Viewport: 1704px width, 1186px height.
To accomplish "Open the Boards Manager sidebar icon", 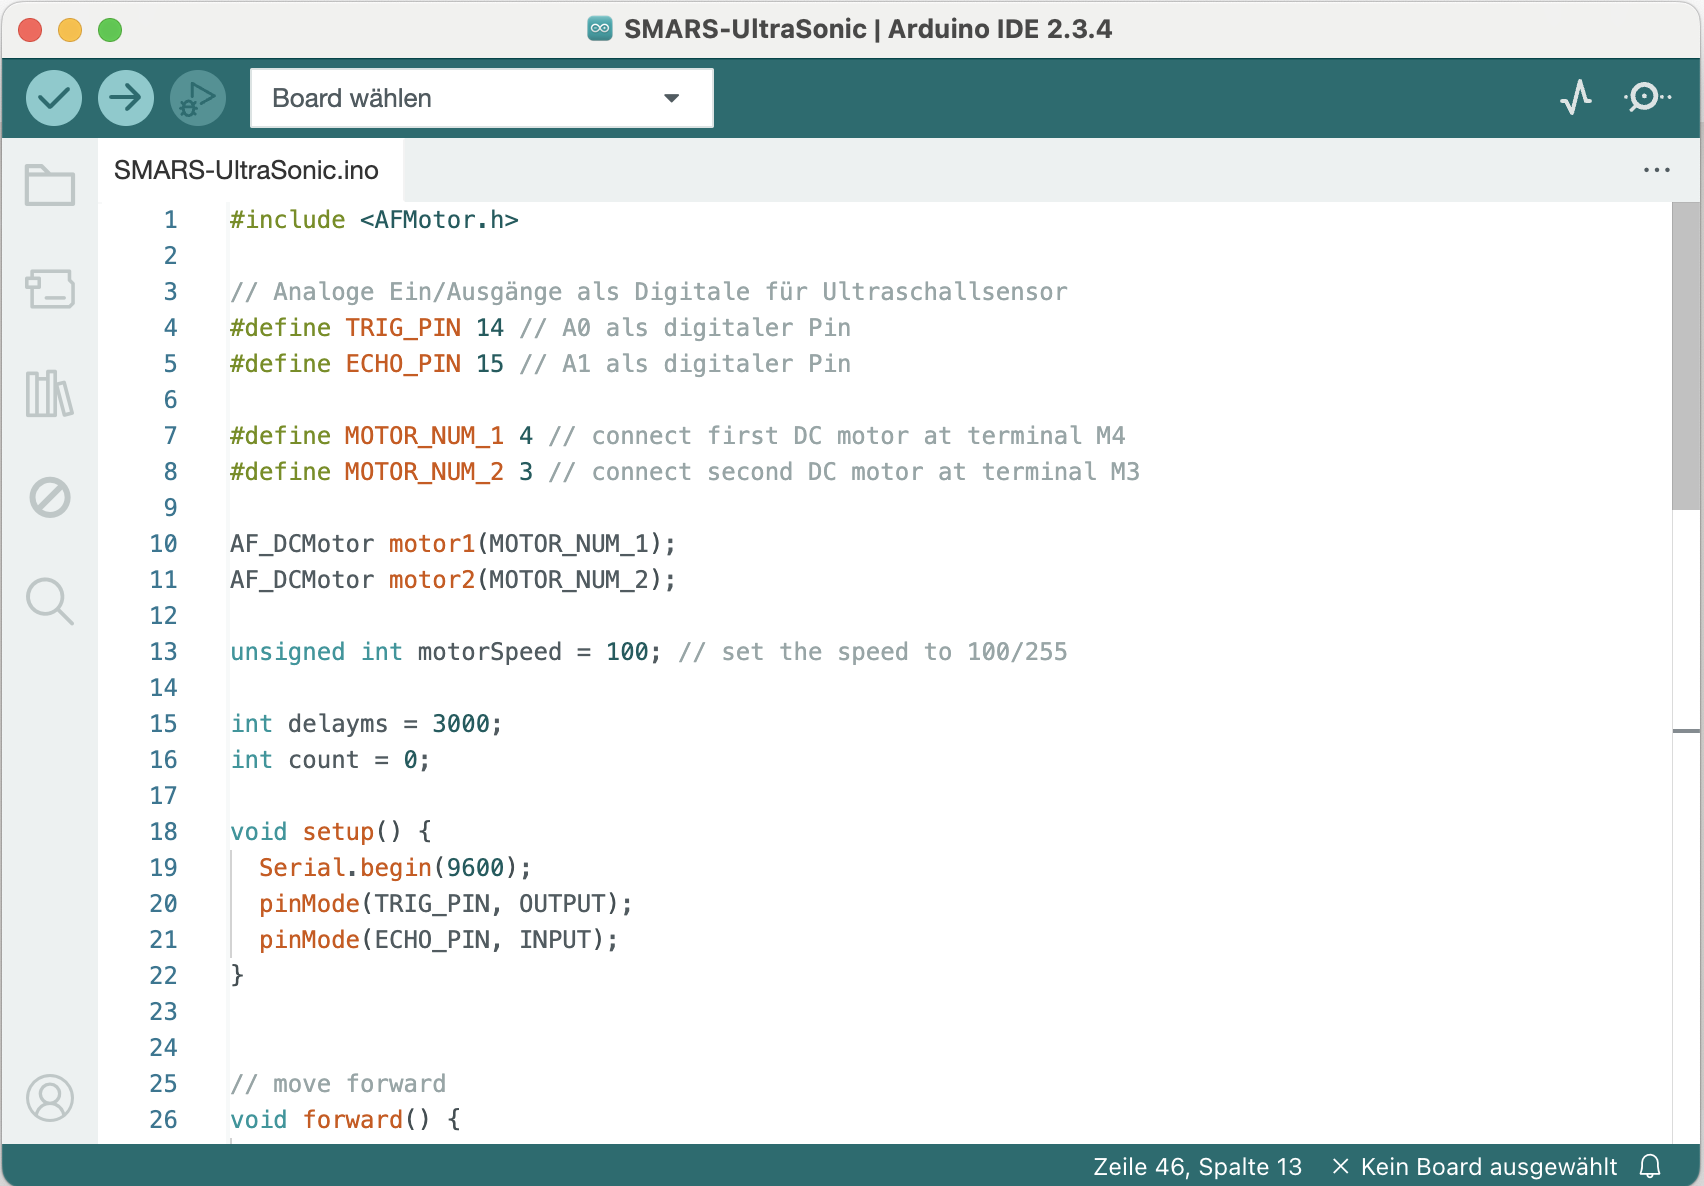I will [50, 289].
